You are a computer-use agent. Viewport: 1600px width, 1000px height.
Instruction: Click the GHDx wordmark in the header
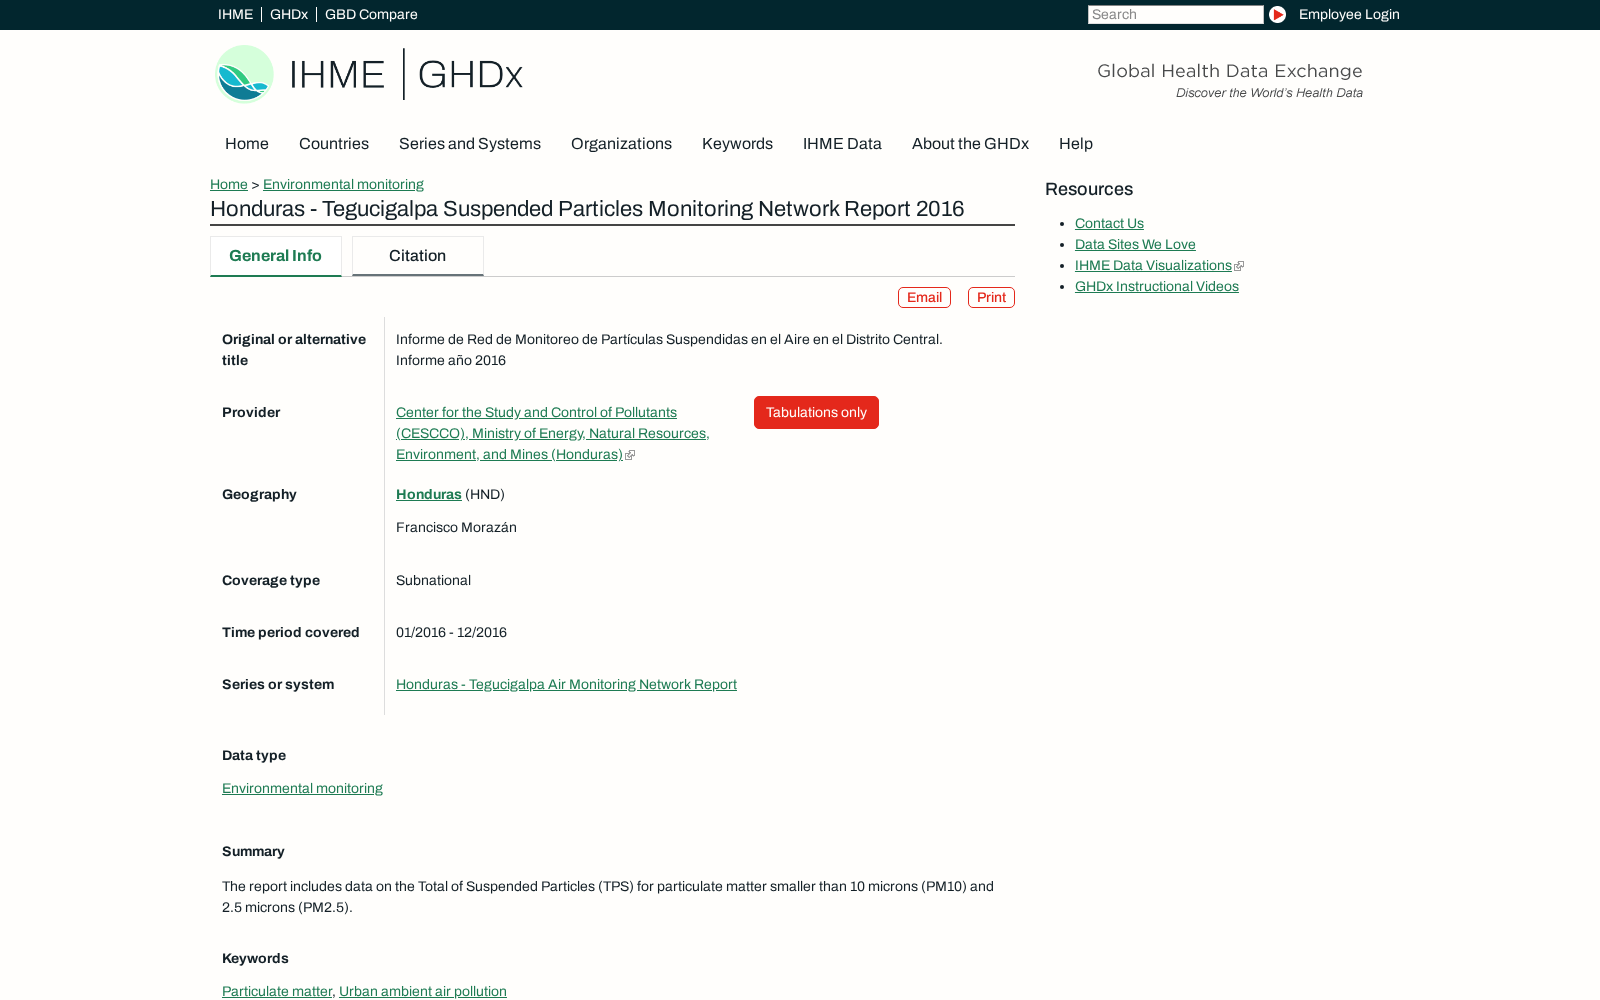point(470,75)
